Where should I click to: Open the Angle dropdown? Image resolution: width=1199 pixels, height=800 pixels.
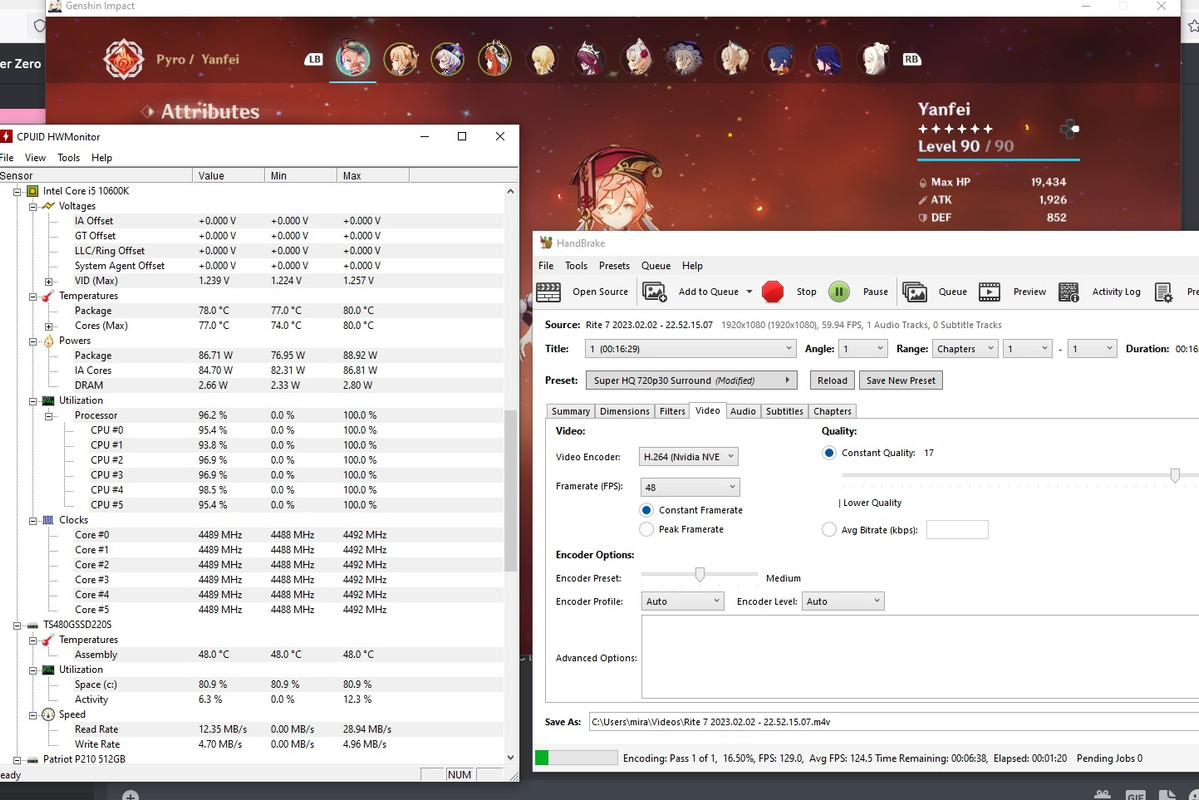tap(863, 349)
